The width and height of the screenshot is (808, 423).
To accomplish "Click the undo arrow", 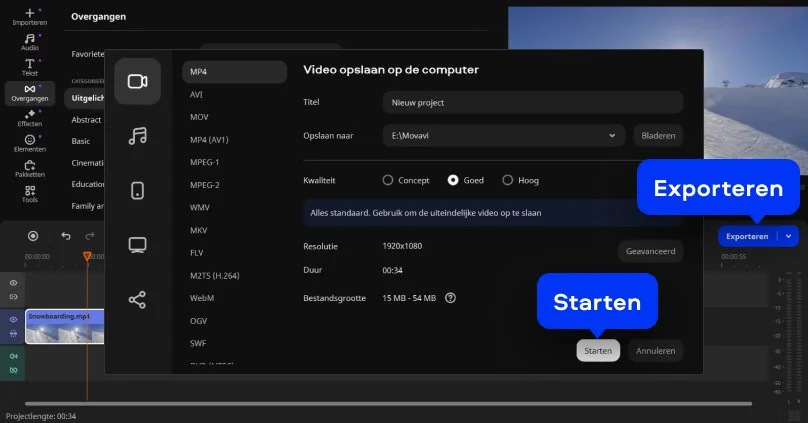I will 65,236.
